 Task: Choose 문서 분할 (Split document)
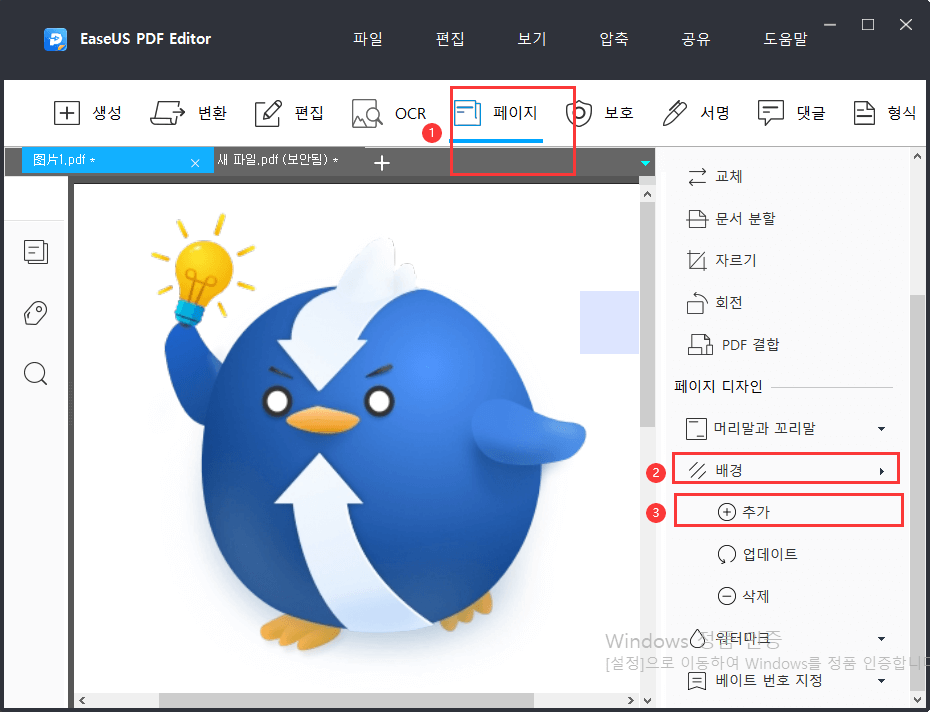pyautogui.click(x=731, y=218)
